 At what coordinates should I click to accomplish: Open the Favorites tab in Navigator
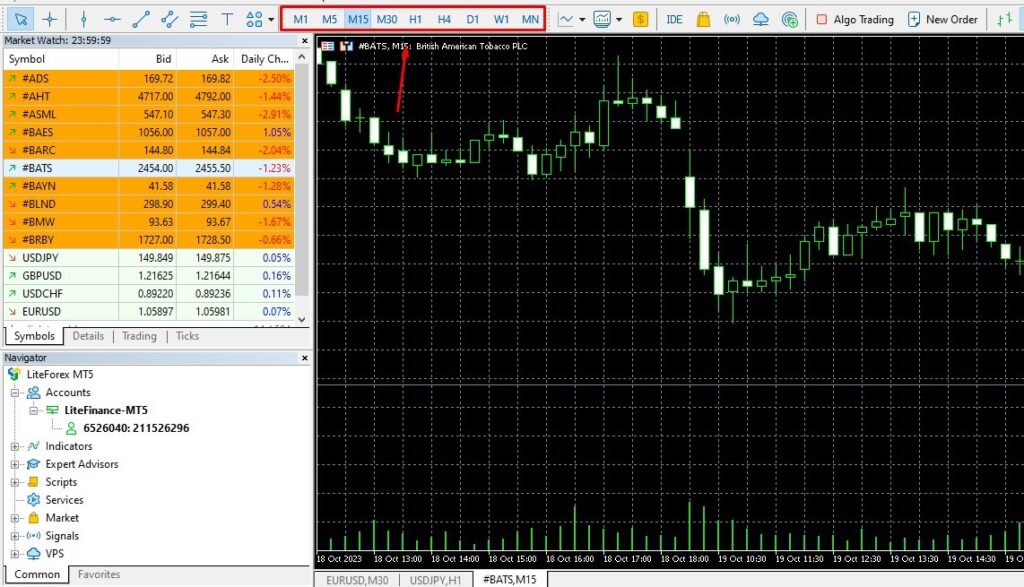tap(99, 574)
